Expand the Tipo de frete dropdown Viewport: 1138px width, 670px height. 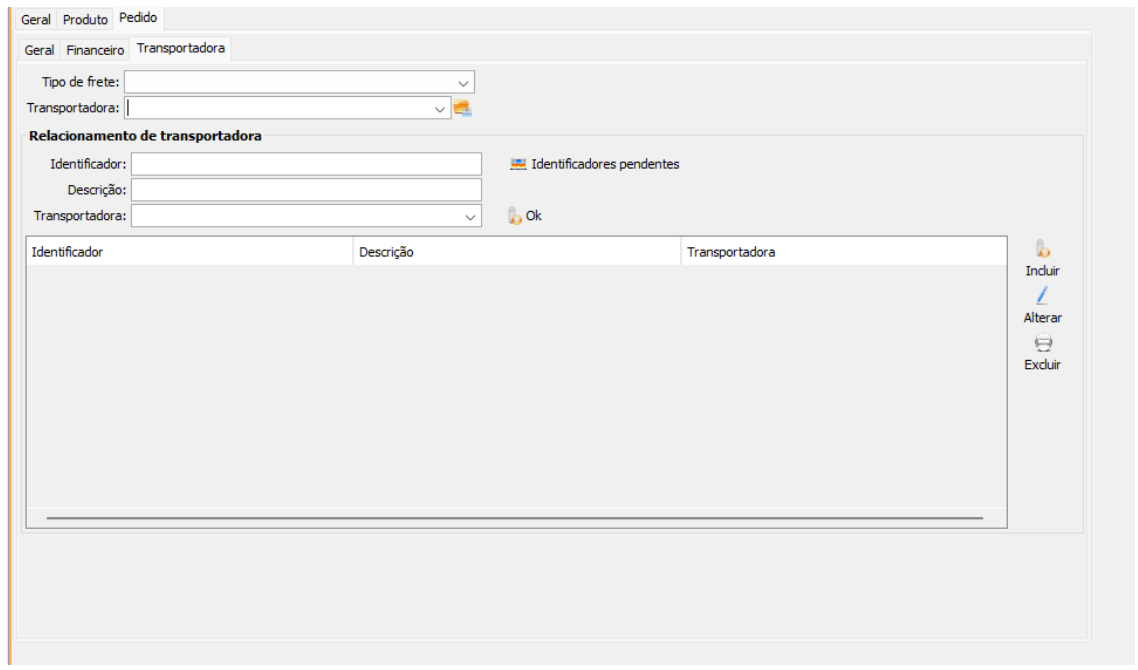click(x=463, y=82)
